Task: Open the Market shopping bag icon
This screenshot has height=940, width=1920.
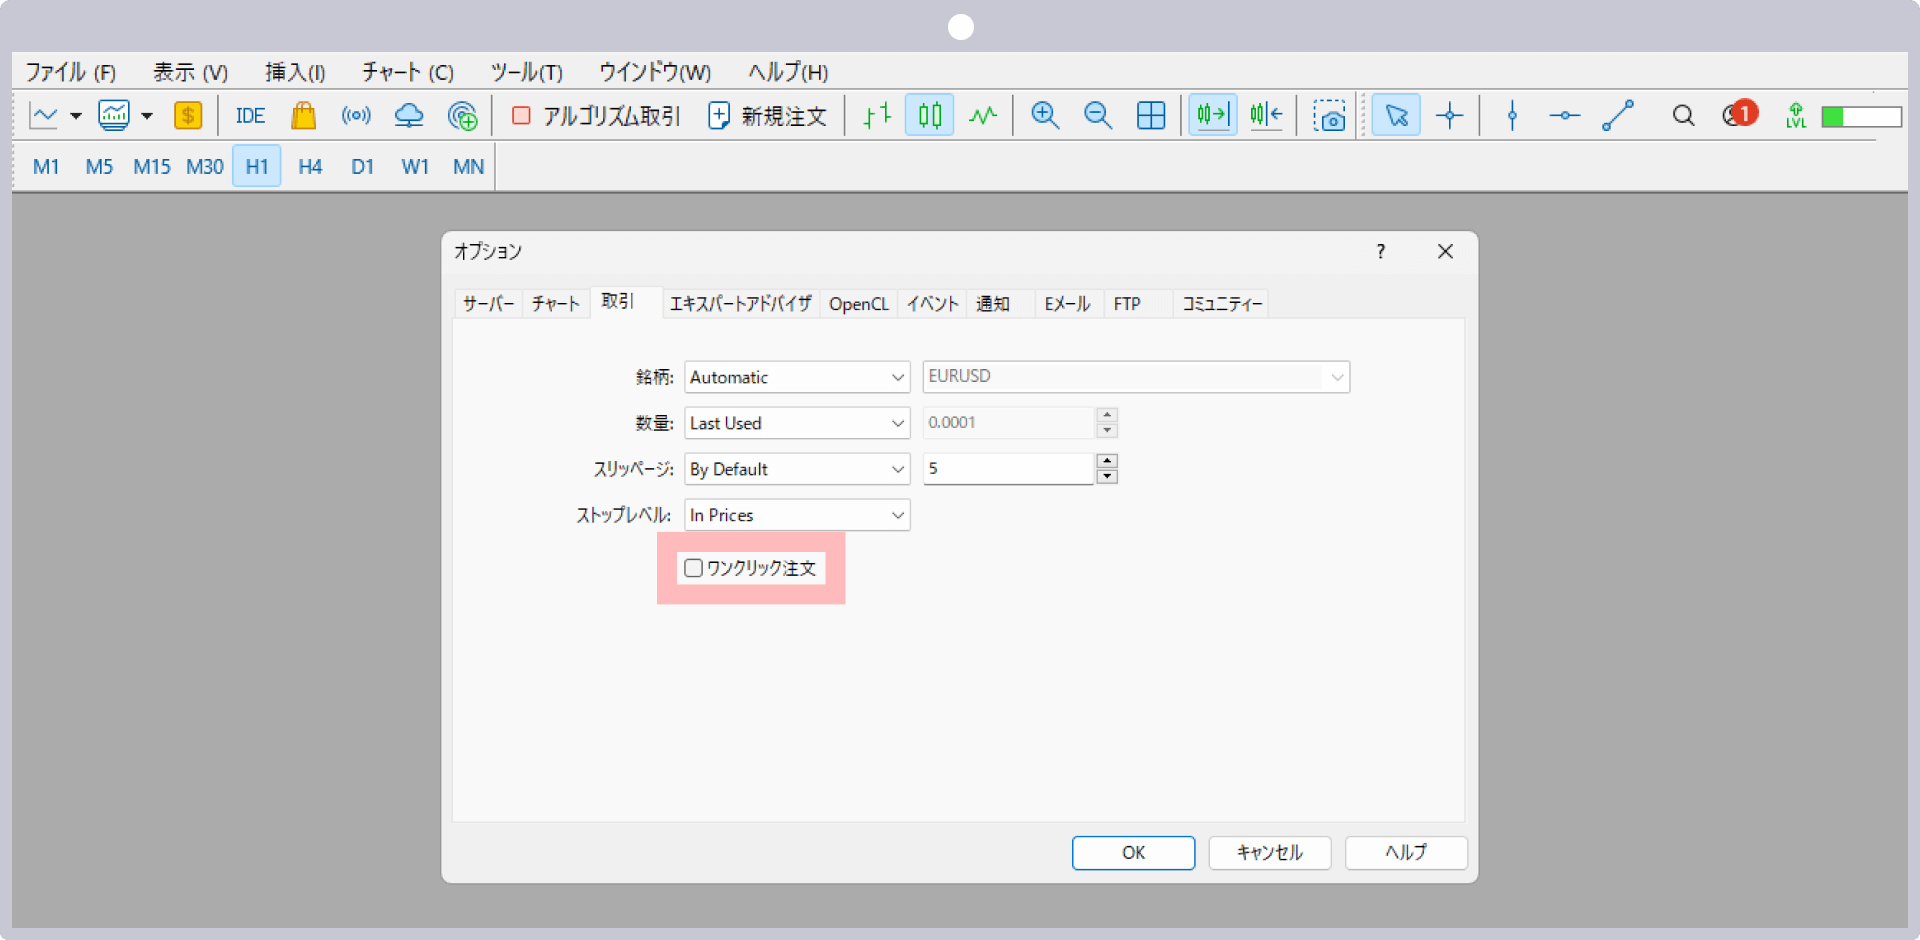Action: coord(303,116)
